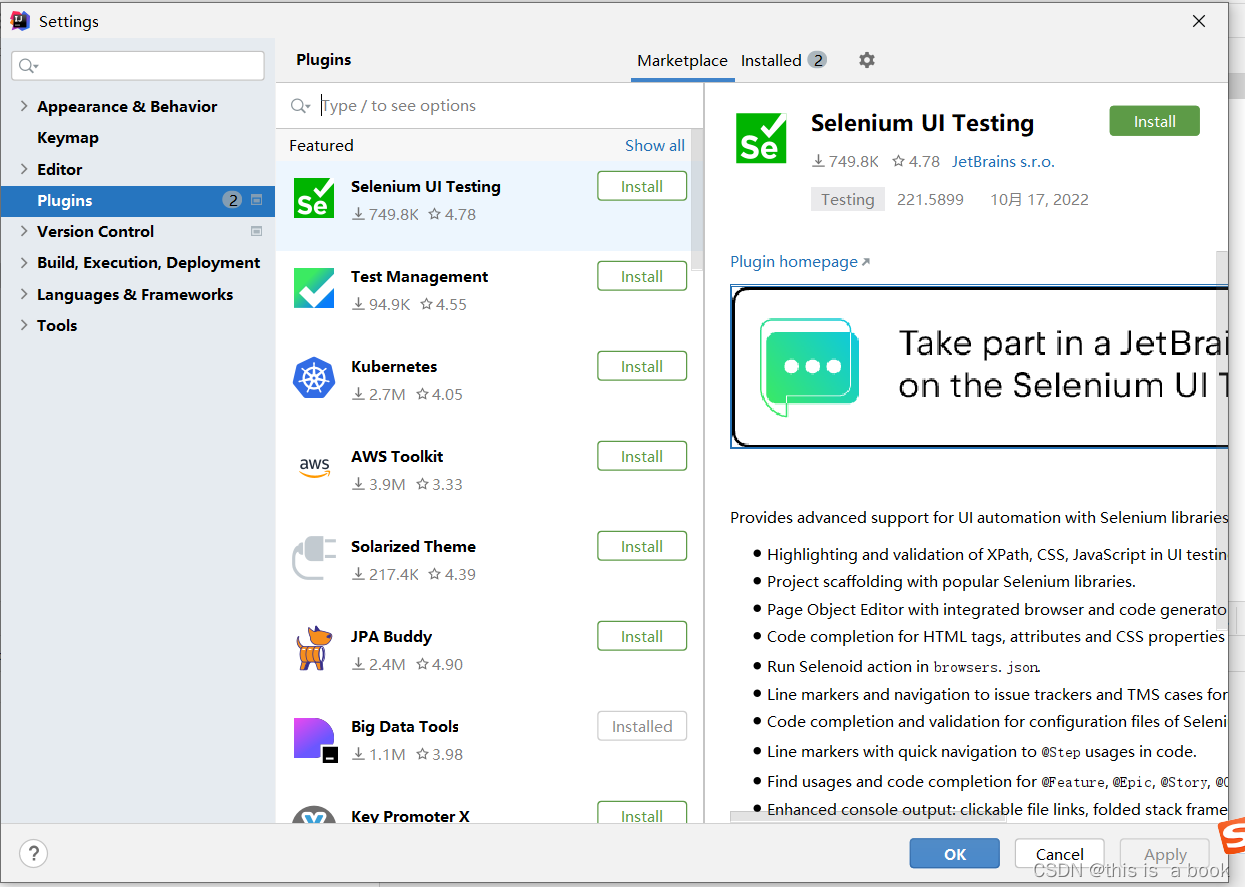Install the Solarized Theme plugin
This screenshot has width=1245, height=887.
coord(642,547)
